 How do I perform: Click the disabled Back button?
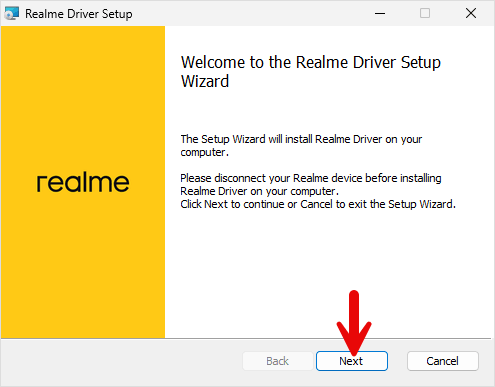[278, 361]
